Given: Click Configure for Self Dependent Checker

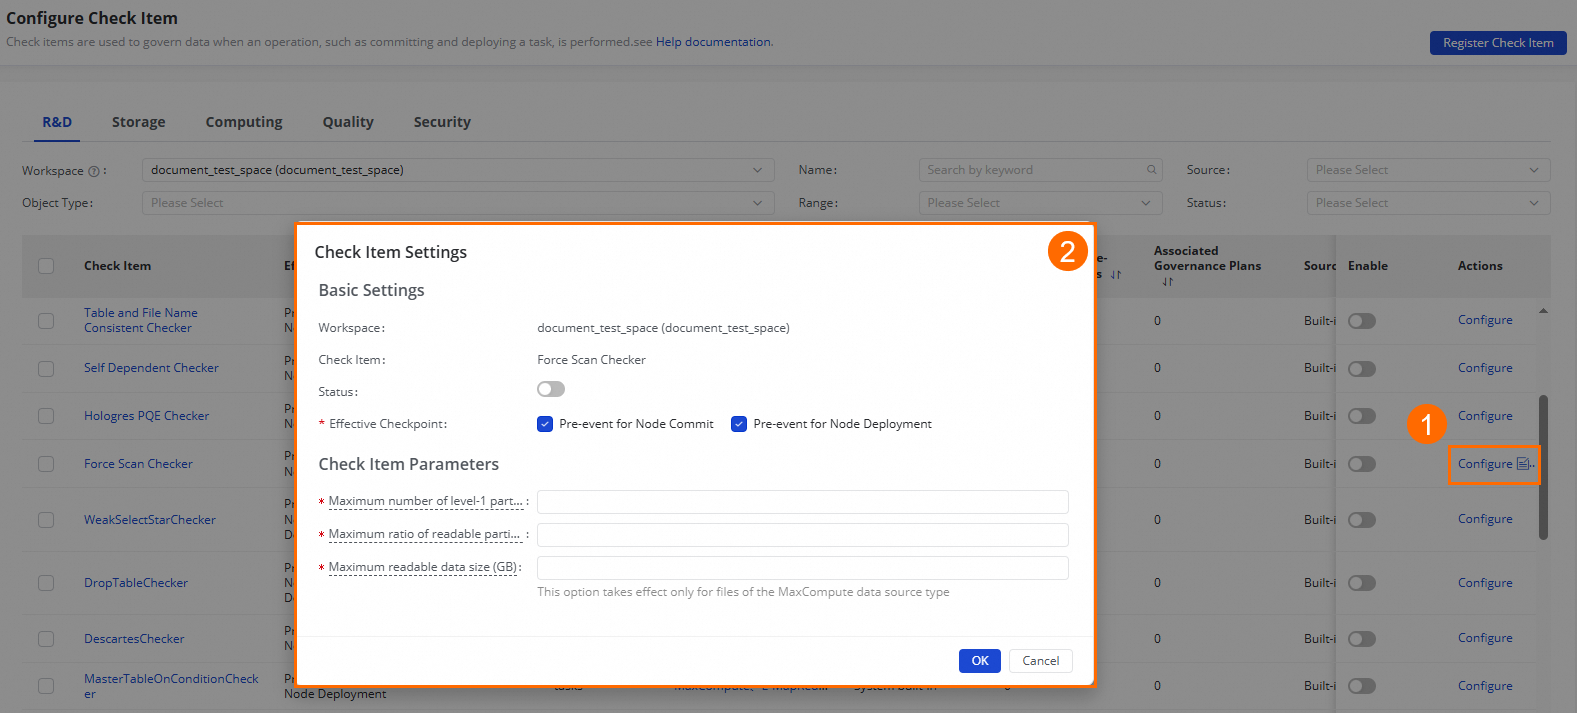Looking at the screenshot, I should tap(1485, 368).
